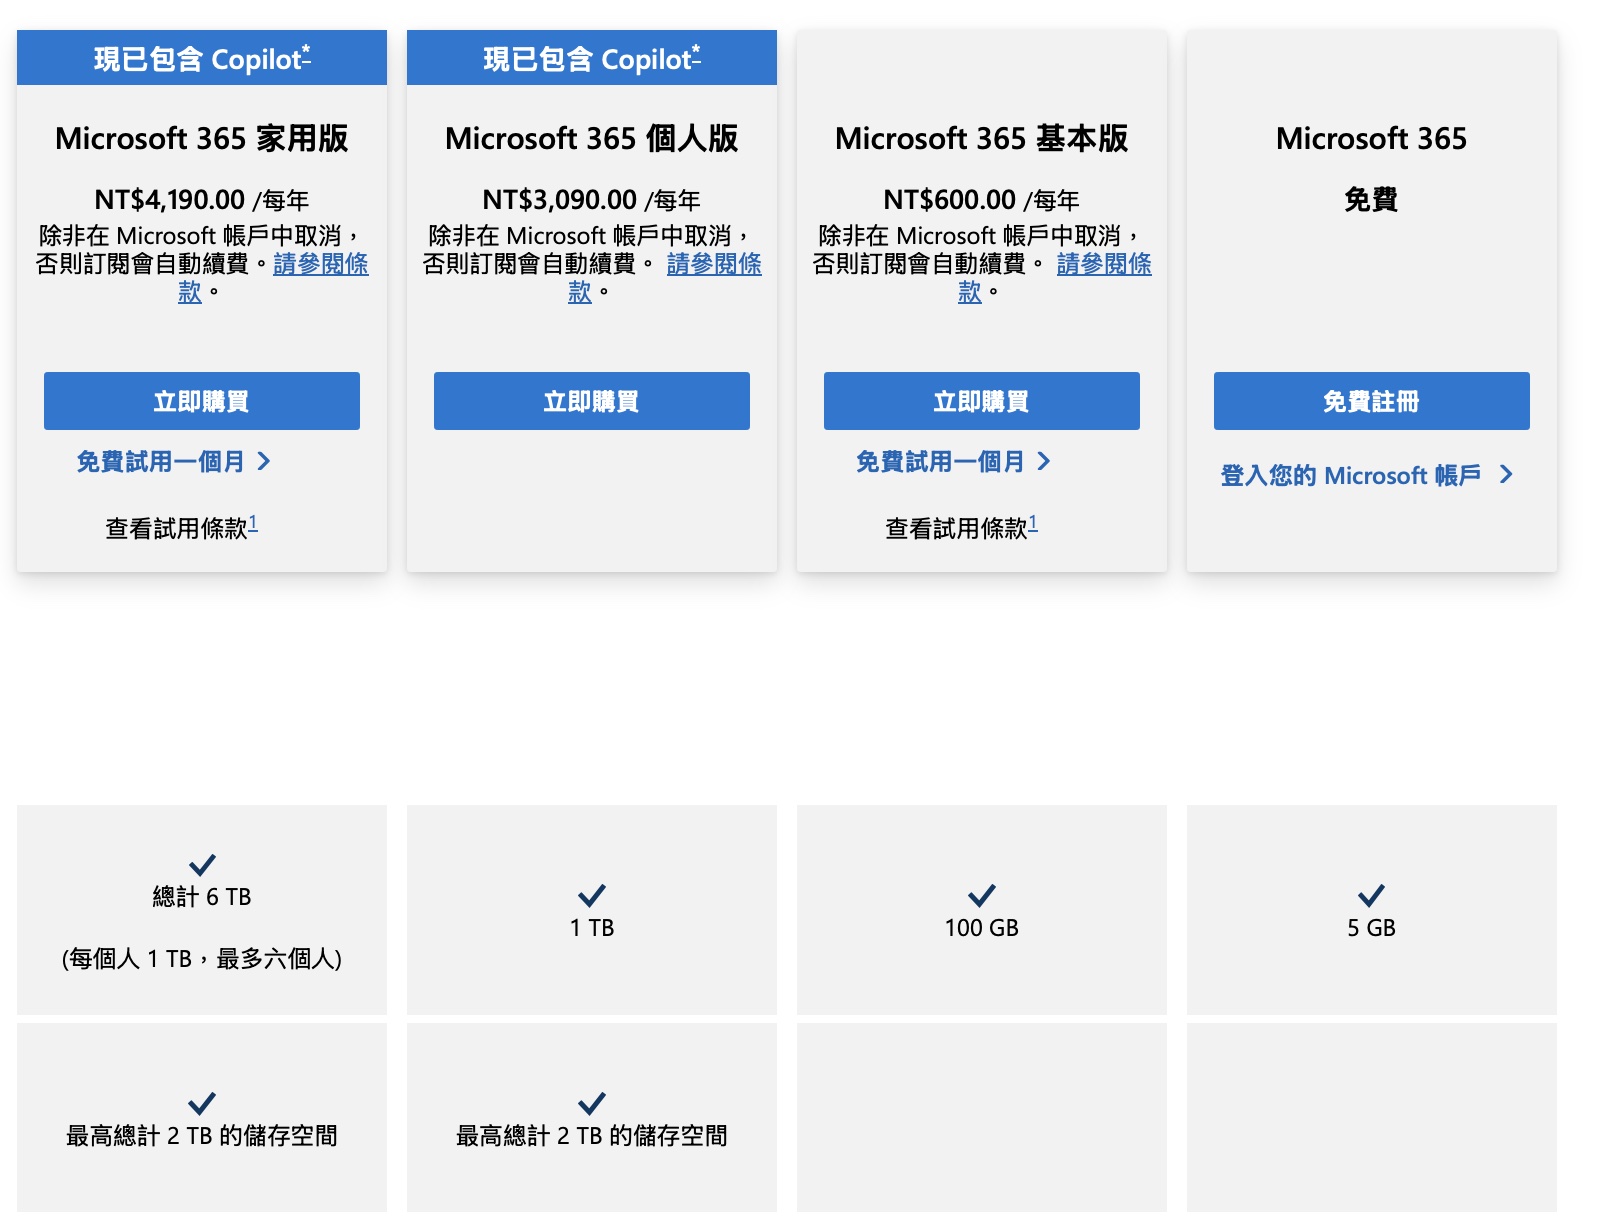Click chevron arrow after 家用版 免費試用一個月

(x=264, y=461)
